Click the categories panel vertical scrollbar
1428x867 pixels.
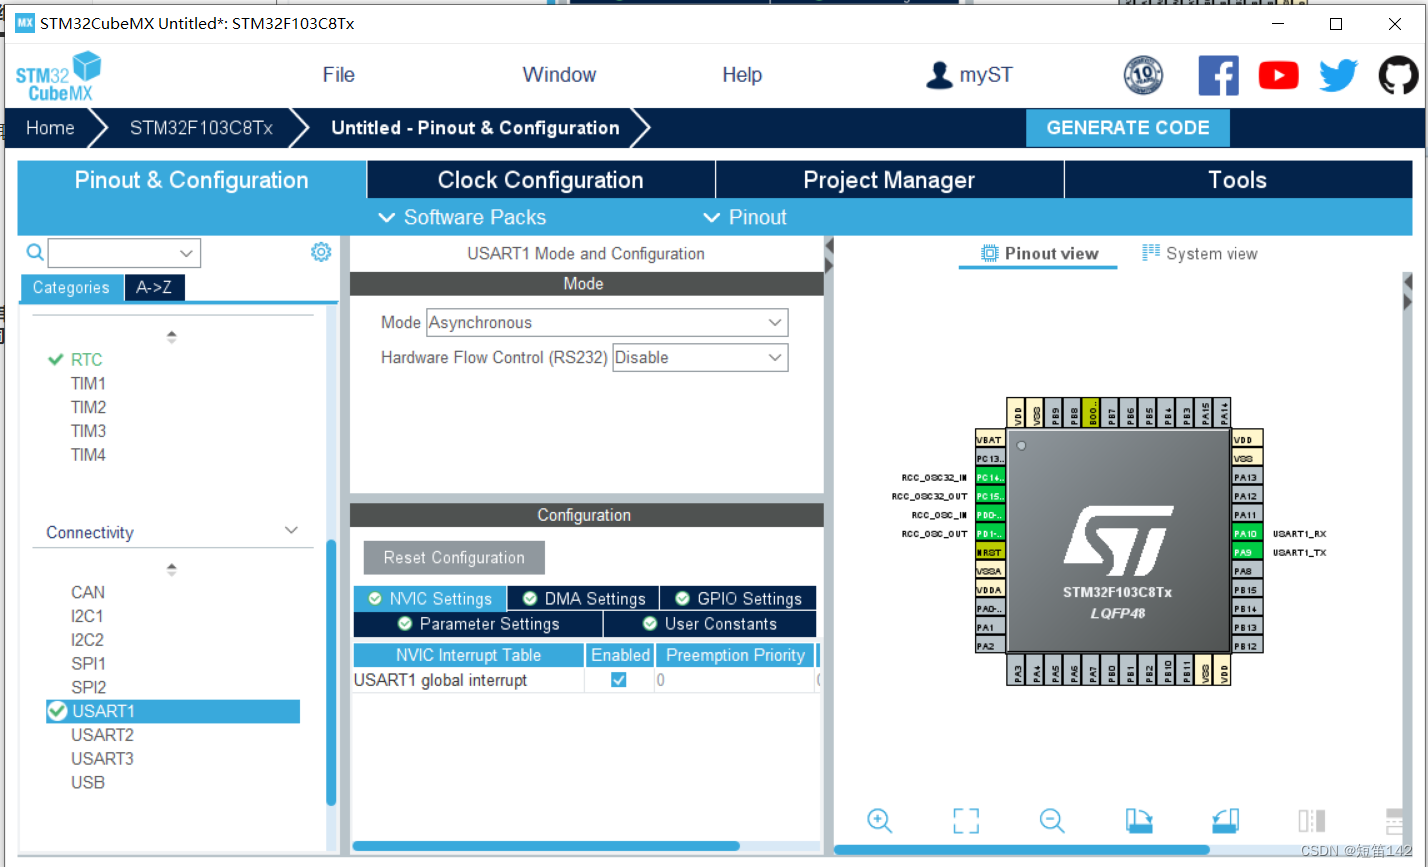click(x=331, y=672)
